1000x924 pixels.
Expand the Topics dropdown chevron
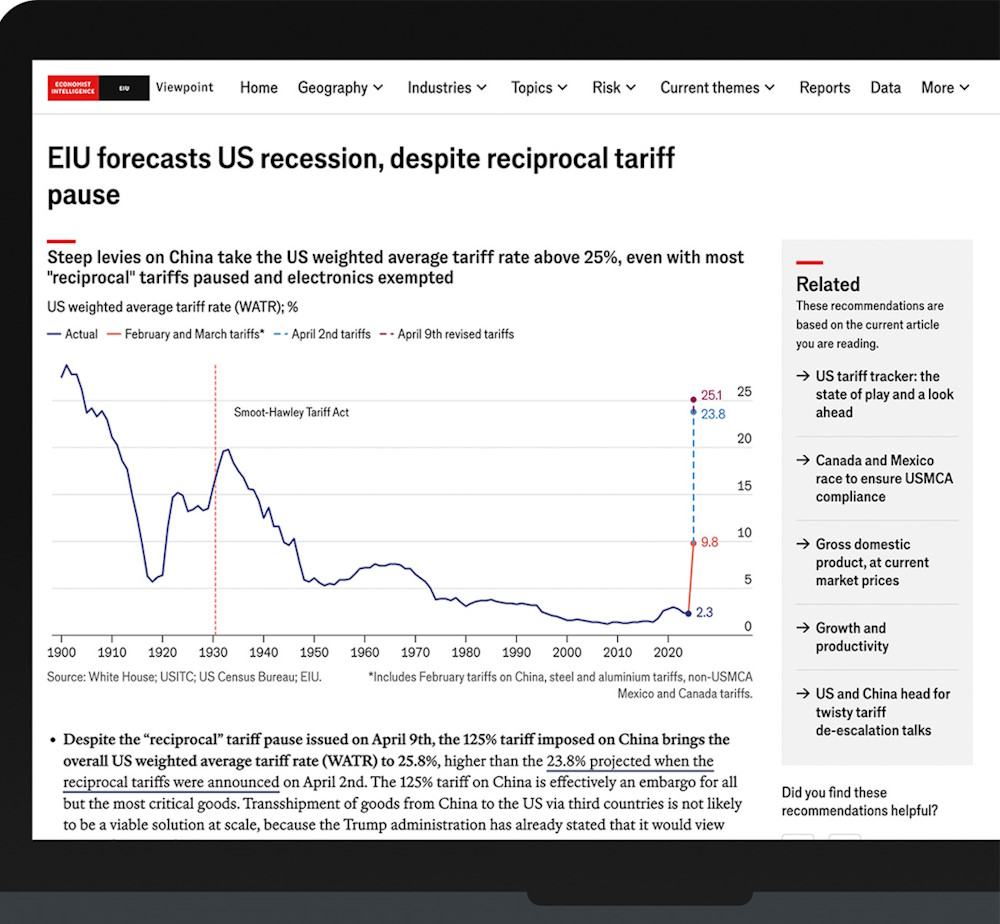coord(562,88)
